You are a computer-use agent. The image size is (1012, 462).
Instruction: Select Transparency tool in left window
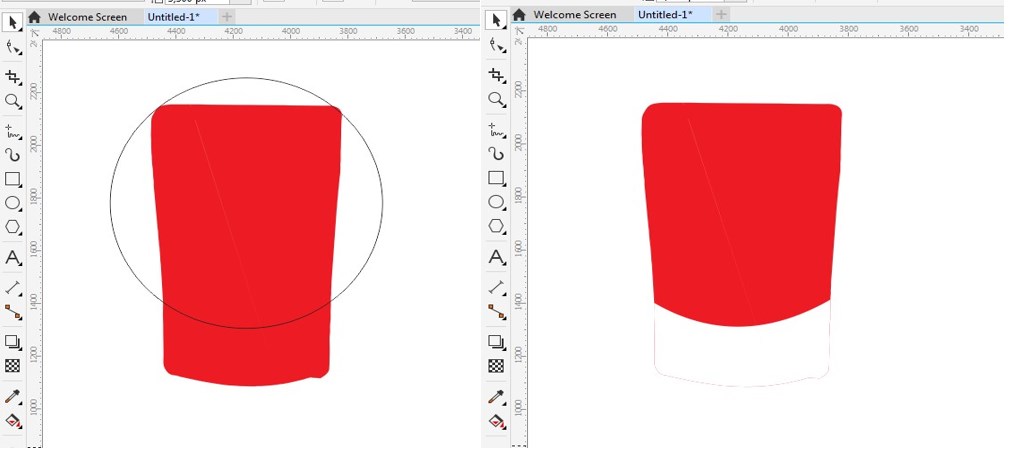tap(12, 366)
